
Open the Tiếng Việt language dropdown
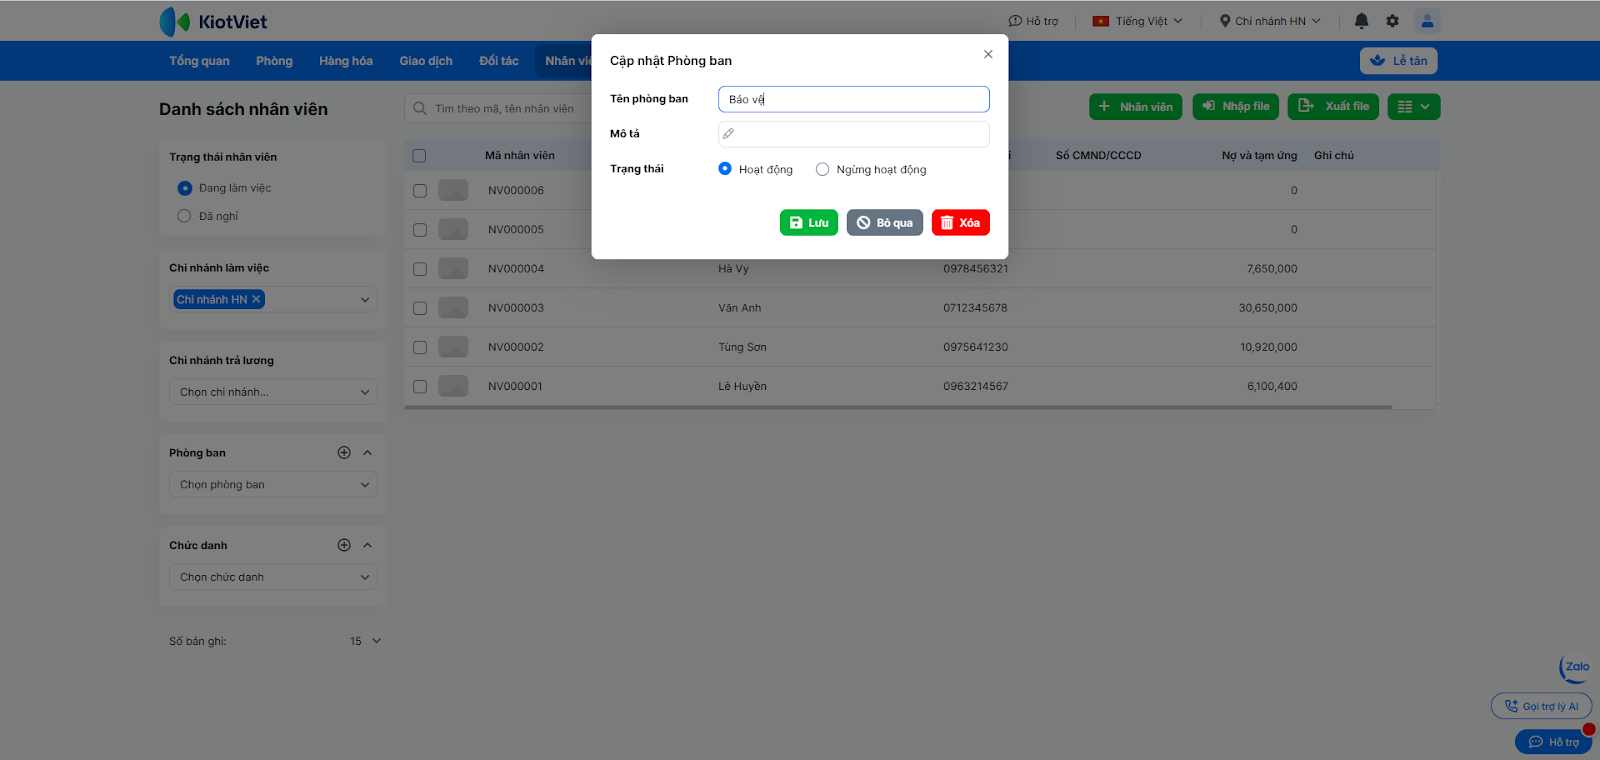point(1137,21)
